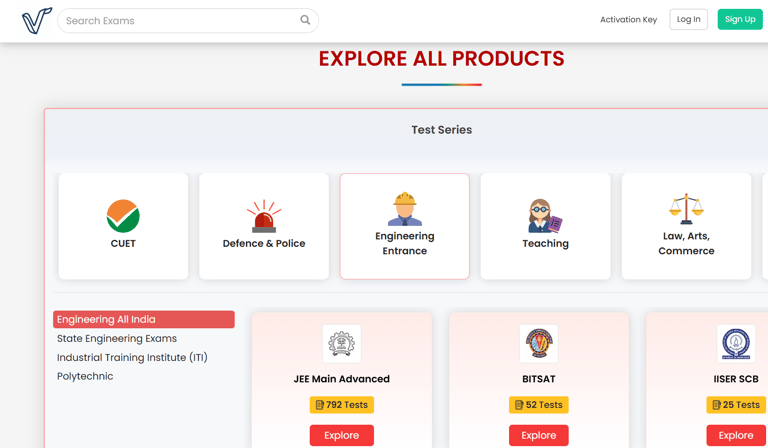Click the document icon beside 25 Tests
Image resolution: width=768 pixels, height=448 pixels.
point(717,405)
